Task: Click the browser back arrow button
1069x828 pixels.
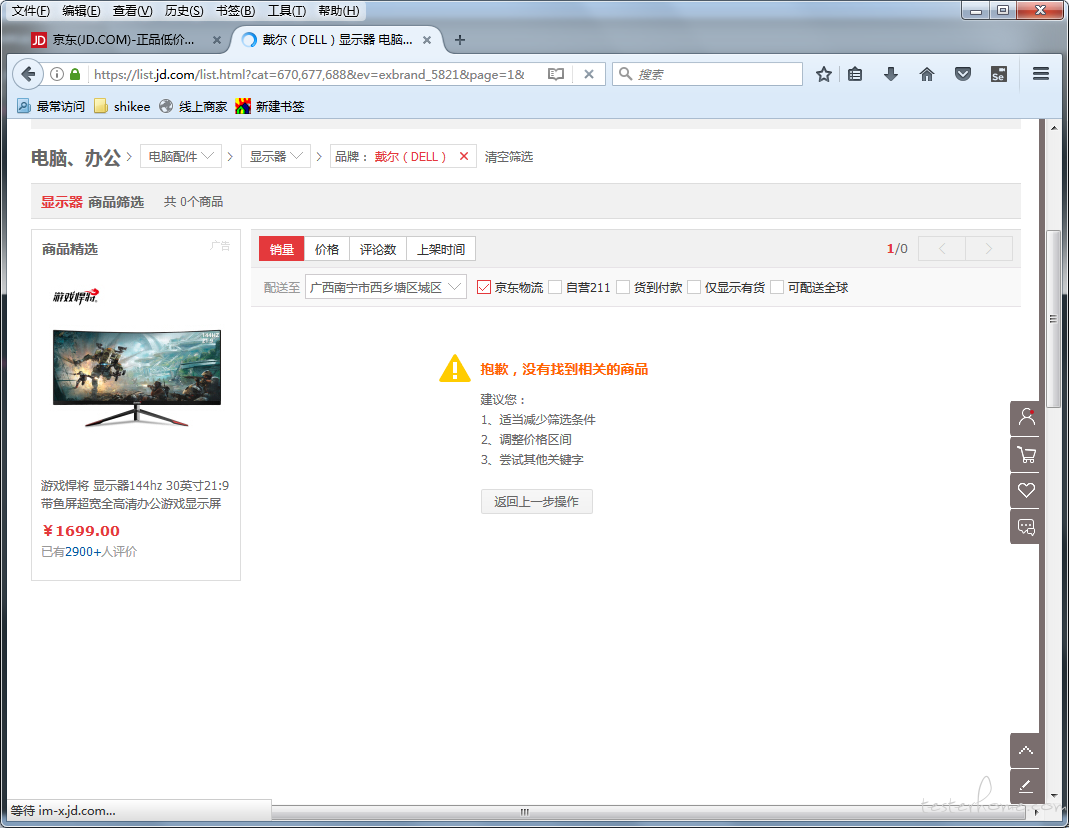Action: 28,74
